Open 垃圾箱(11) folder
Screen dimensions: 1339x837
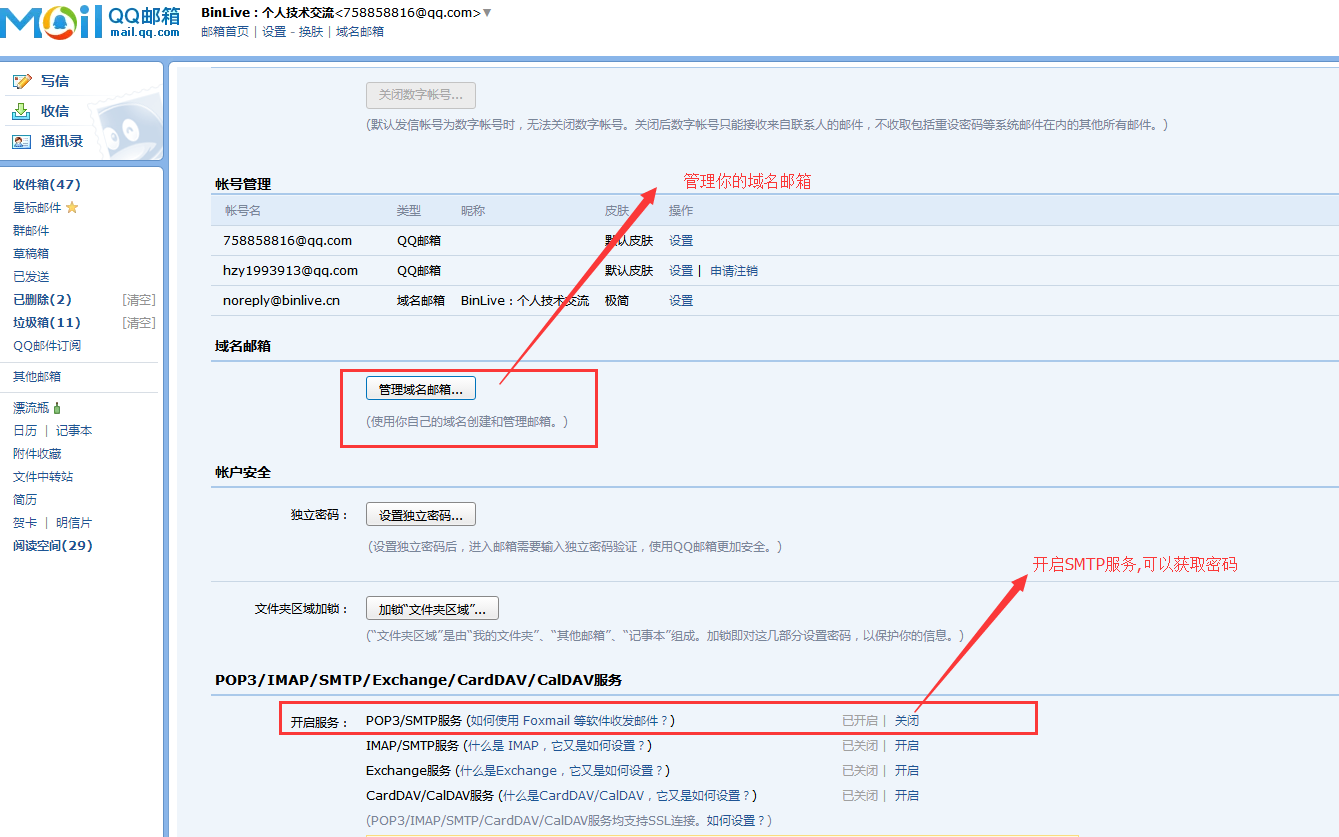pos(46,323)
